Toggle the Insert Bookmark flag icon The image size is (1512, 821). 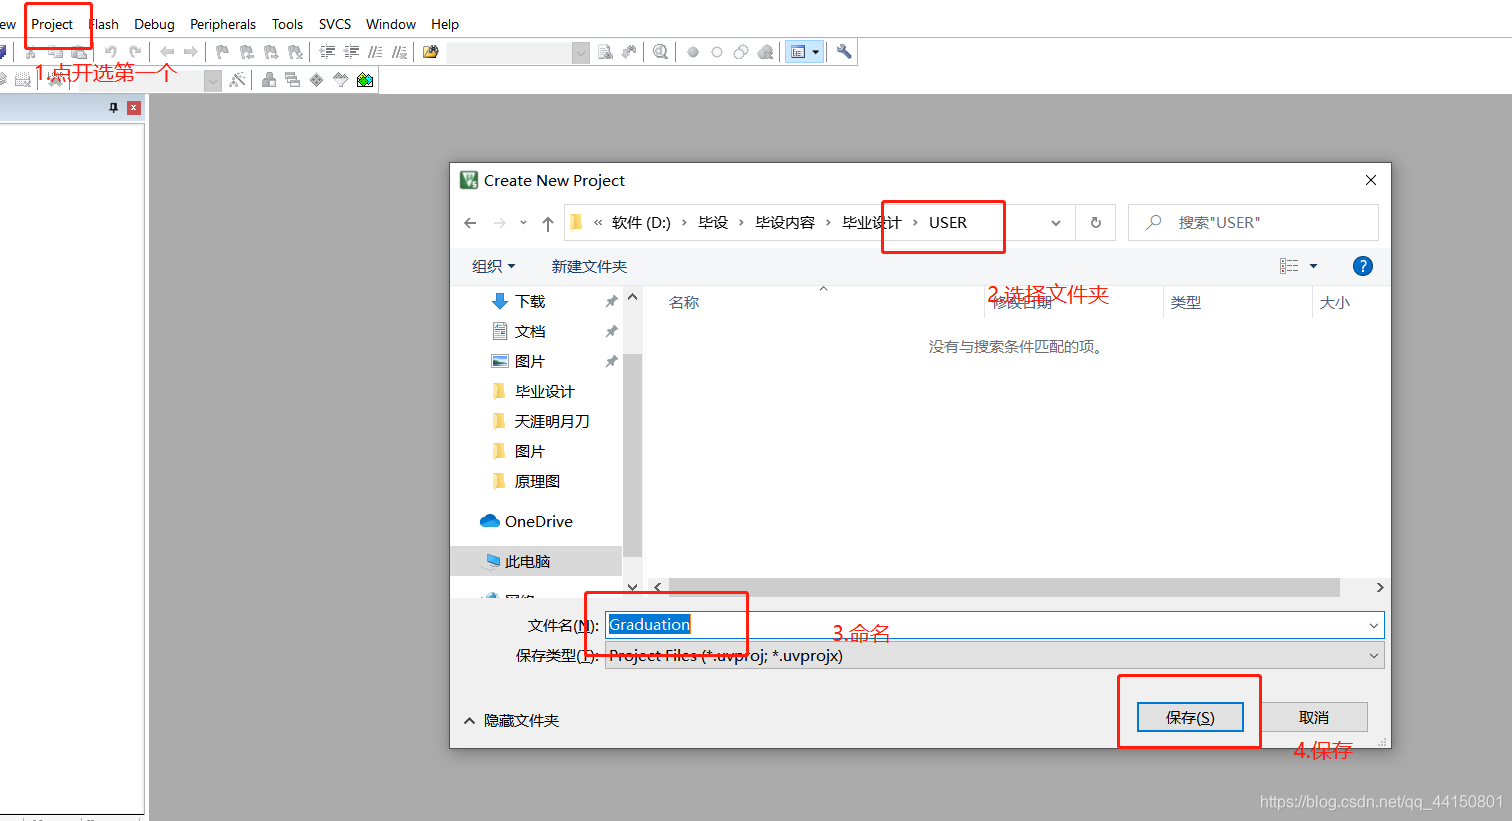pyautogui.click(x=222, y=52)
